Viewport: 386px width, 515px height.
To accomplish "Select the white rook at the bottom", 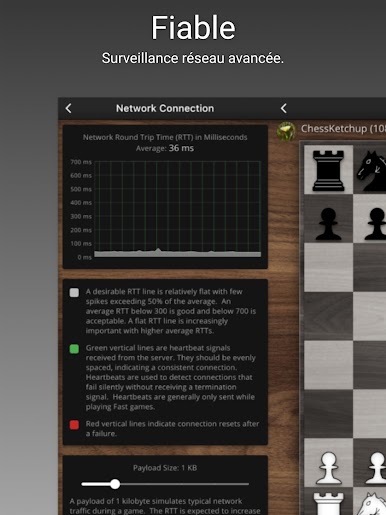I will tap(328, 503).
